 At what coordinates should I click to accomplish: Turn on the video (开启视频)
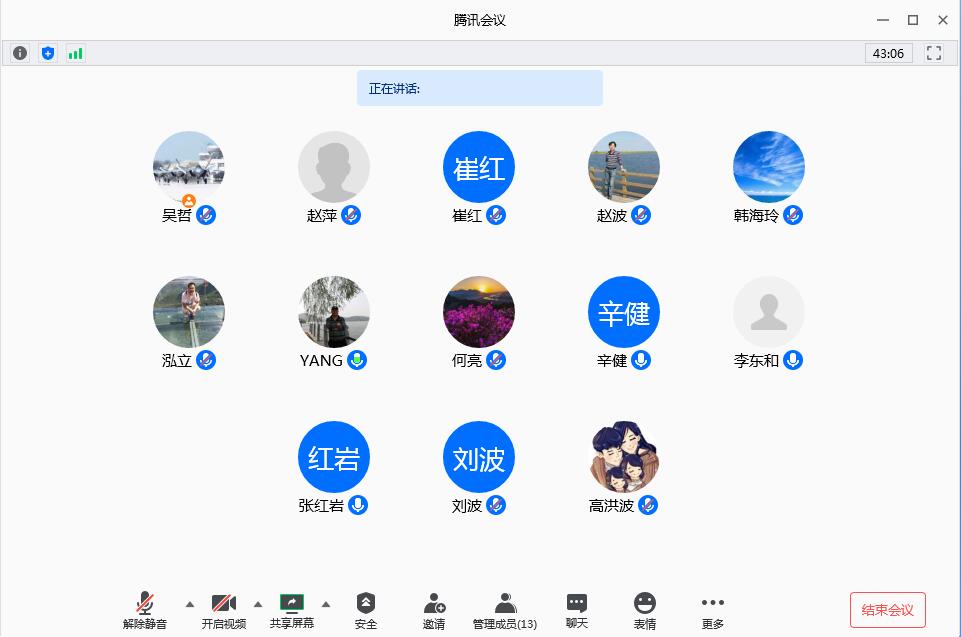tap(223, 610)
